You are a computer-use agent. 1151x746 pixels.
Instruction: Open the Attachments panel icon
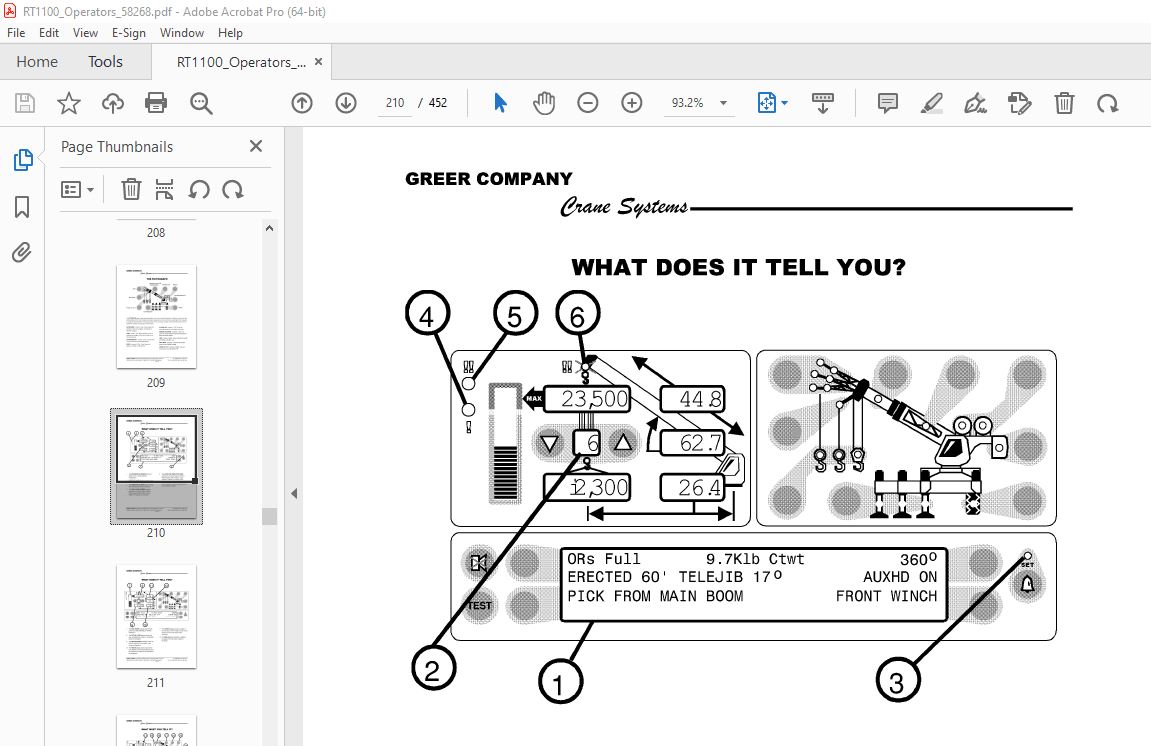[x=22, y=252]
